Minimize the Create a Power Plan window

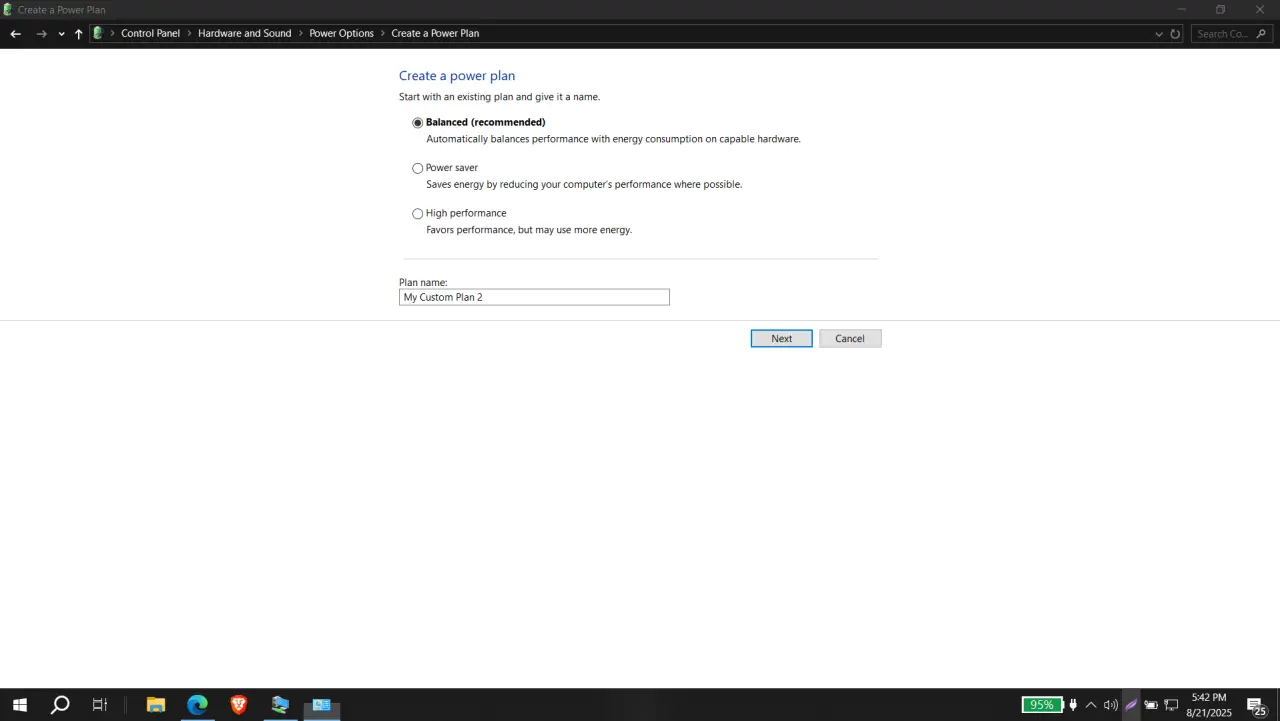pyautogui.click(x=1182, y=9)
